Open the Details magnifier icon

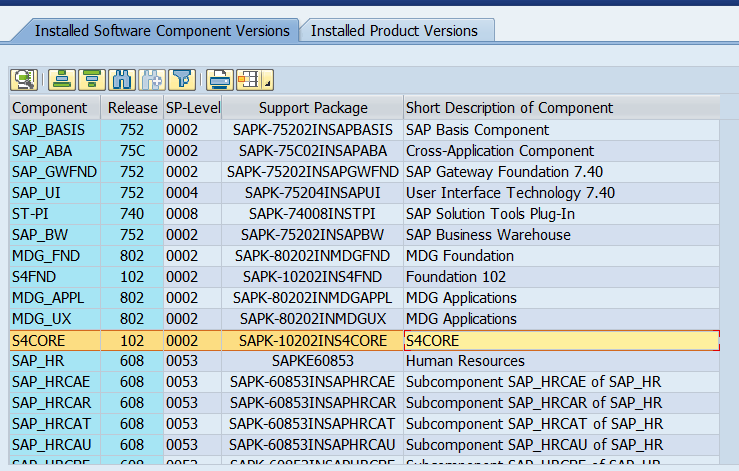pos(24,80)
